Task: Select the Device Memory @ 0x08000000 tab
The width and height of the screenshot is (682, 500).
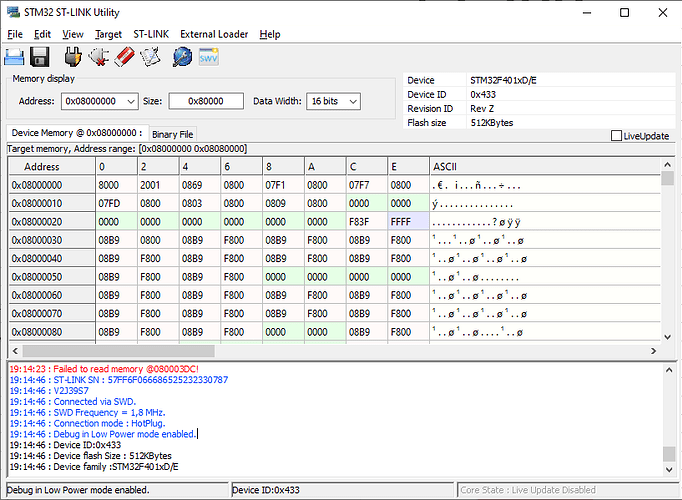Action: point(77,133)
